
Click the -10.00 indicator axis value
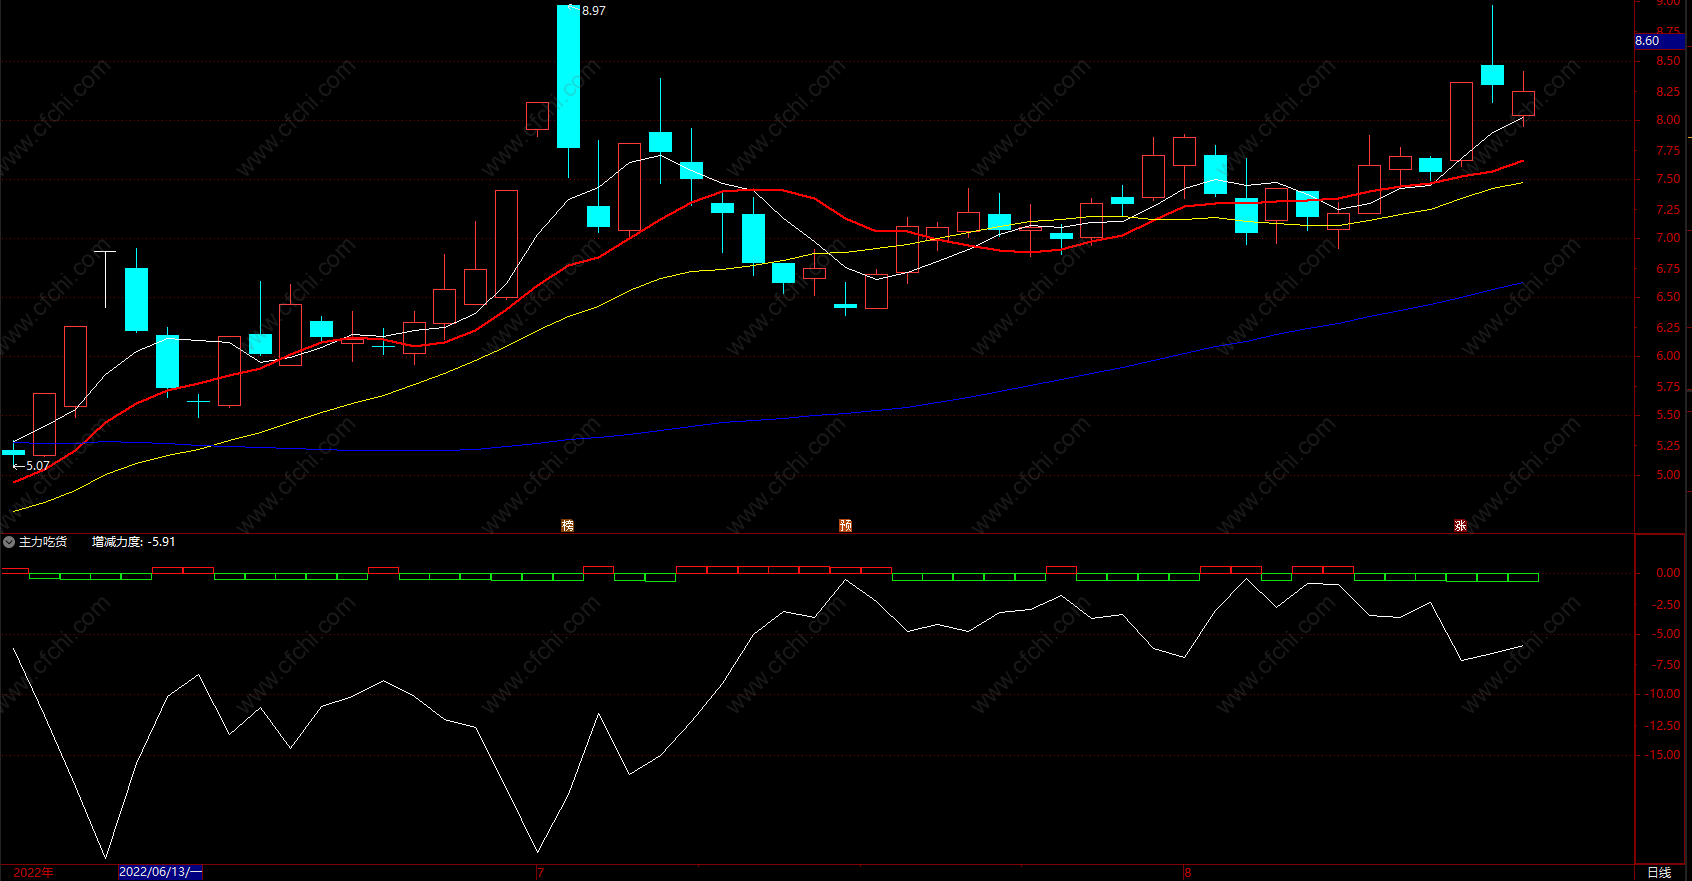[1664, 694]
